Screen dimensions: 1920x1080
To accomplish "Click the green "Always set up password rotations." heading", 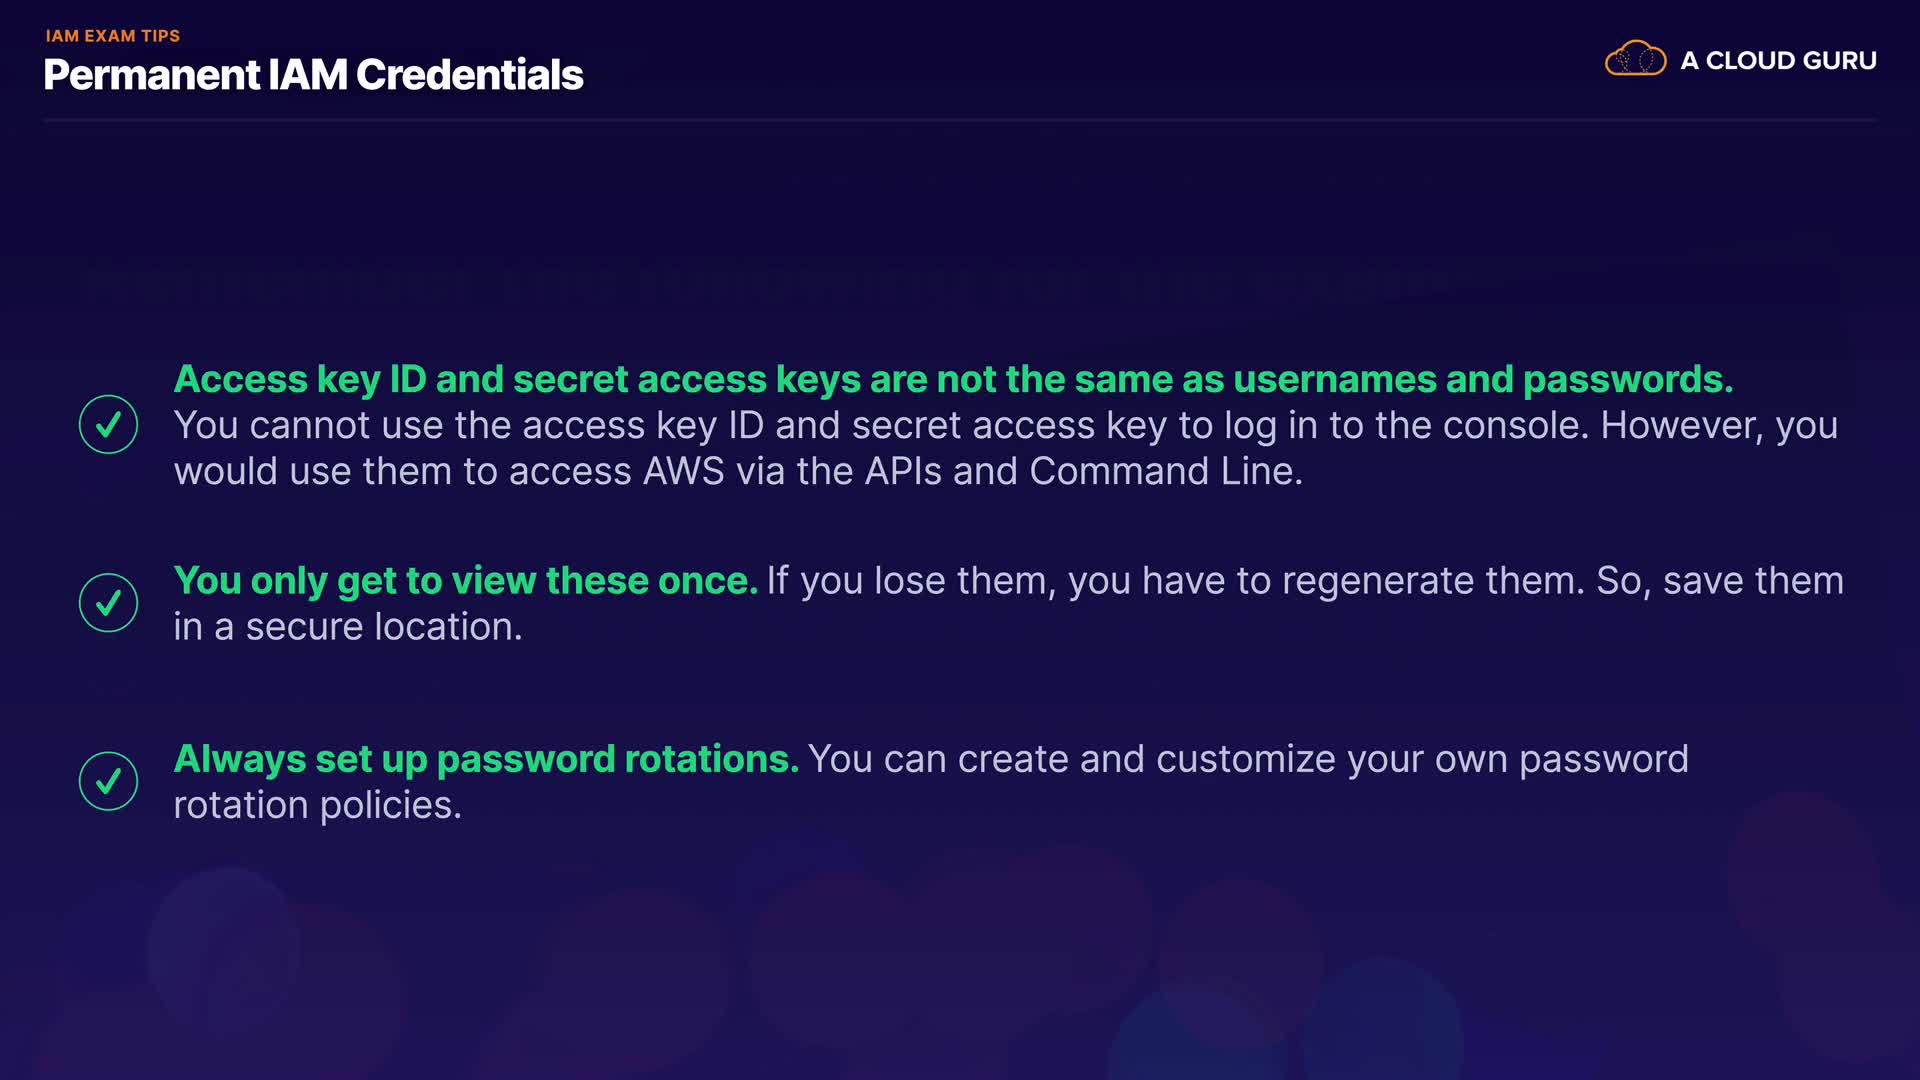I will click(x=486, y=759).
